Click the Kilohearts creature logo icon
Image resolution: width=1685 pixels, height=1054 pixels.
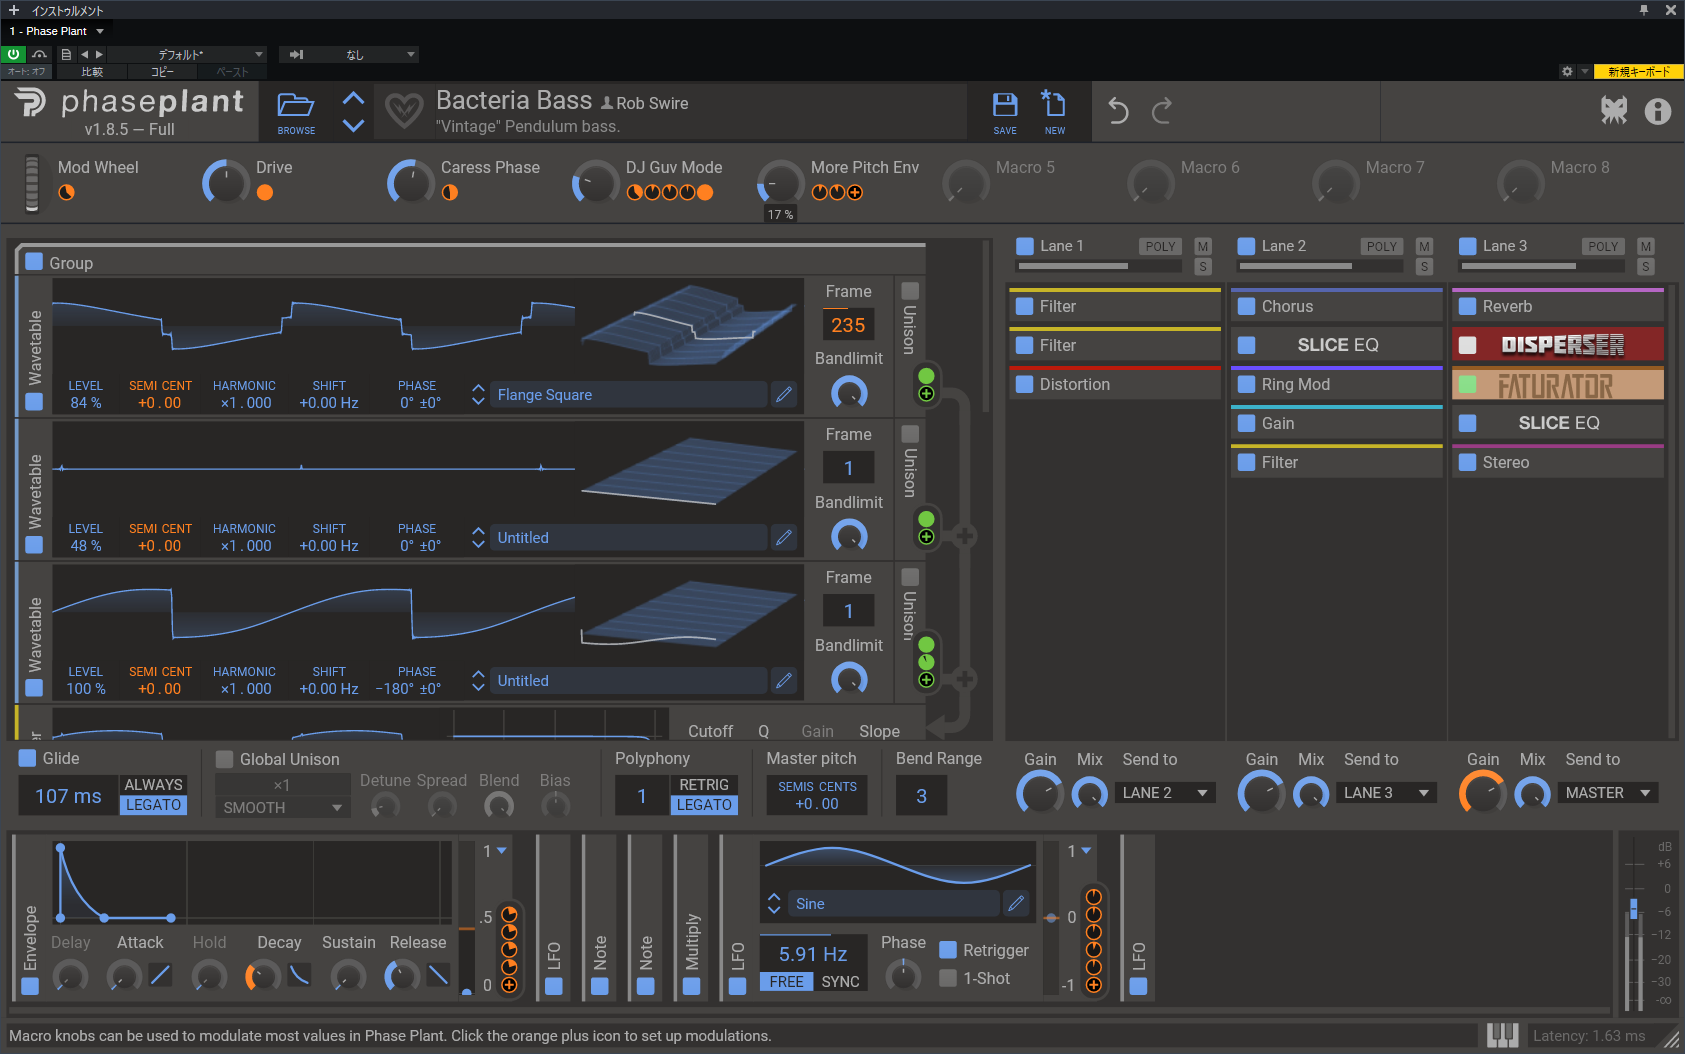tap(1614, 110)
